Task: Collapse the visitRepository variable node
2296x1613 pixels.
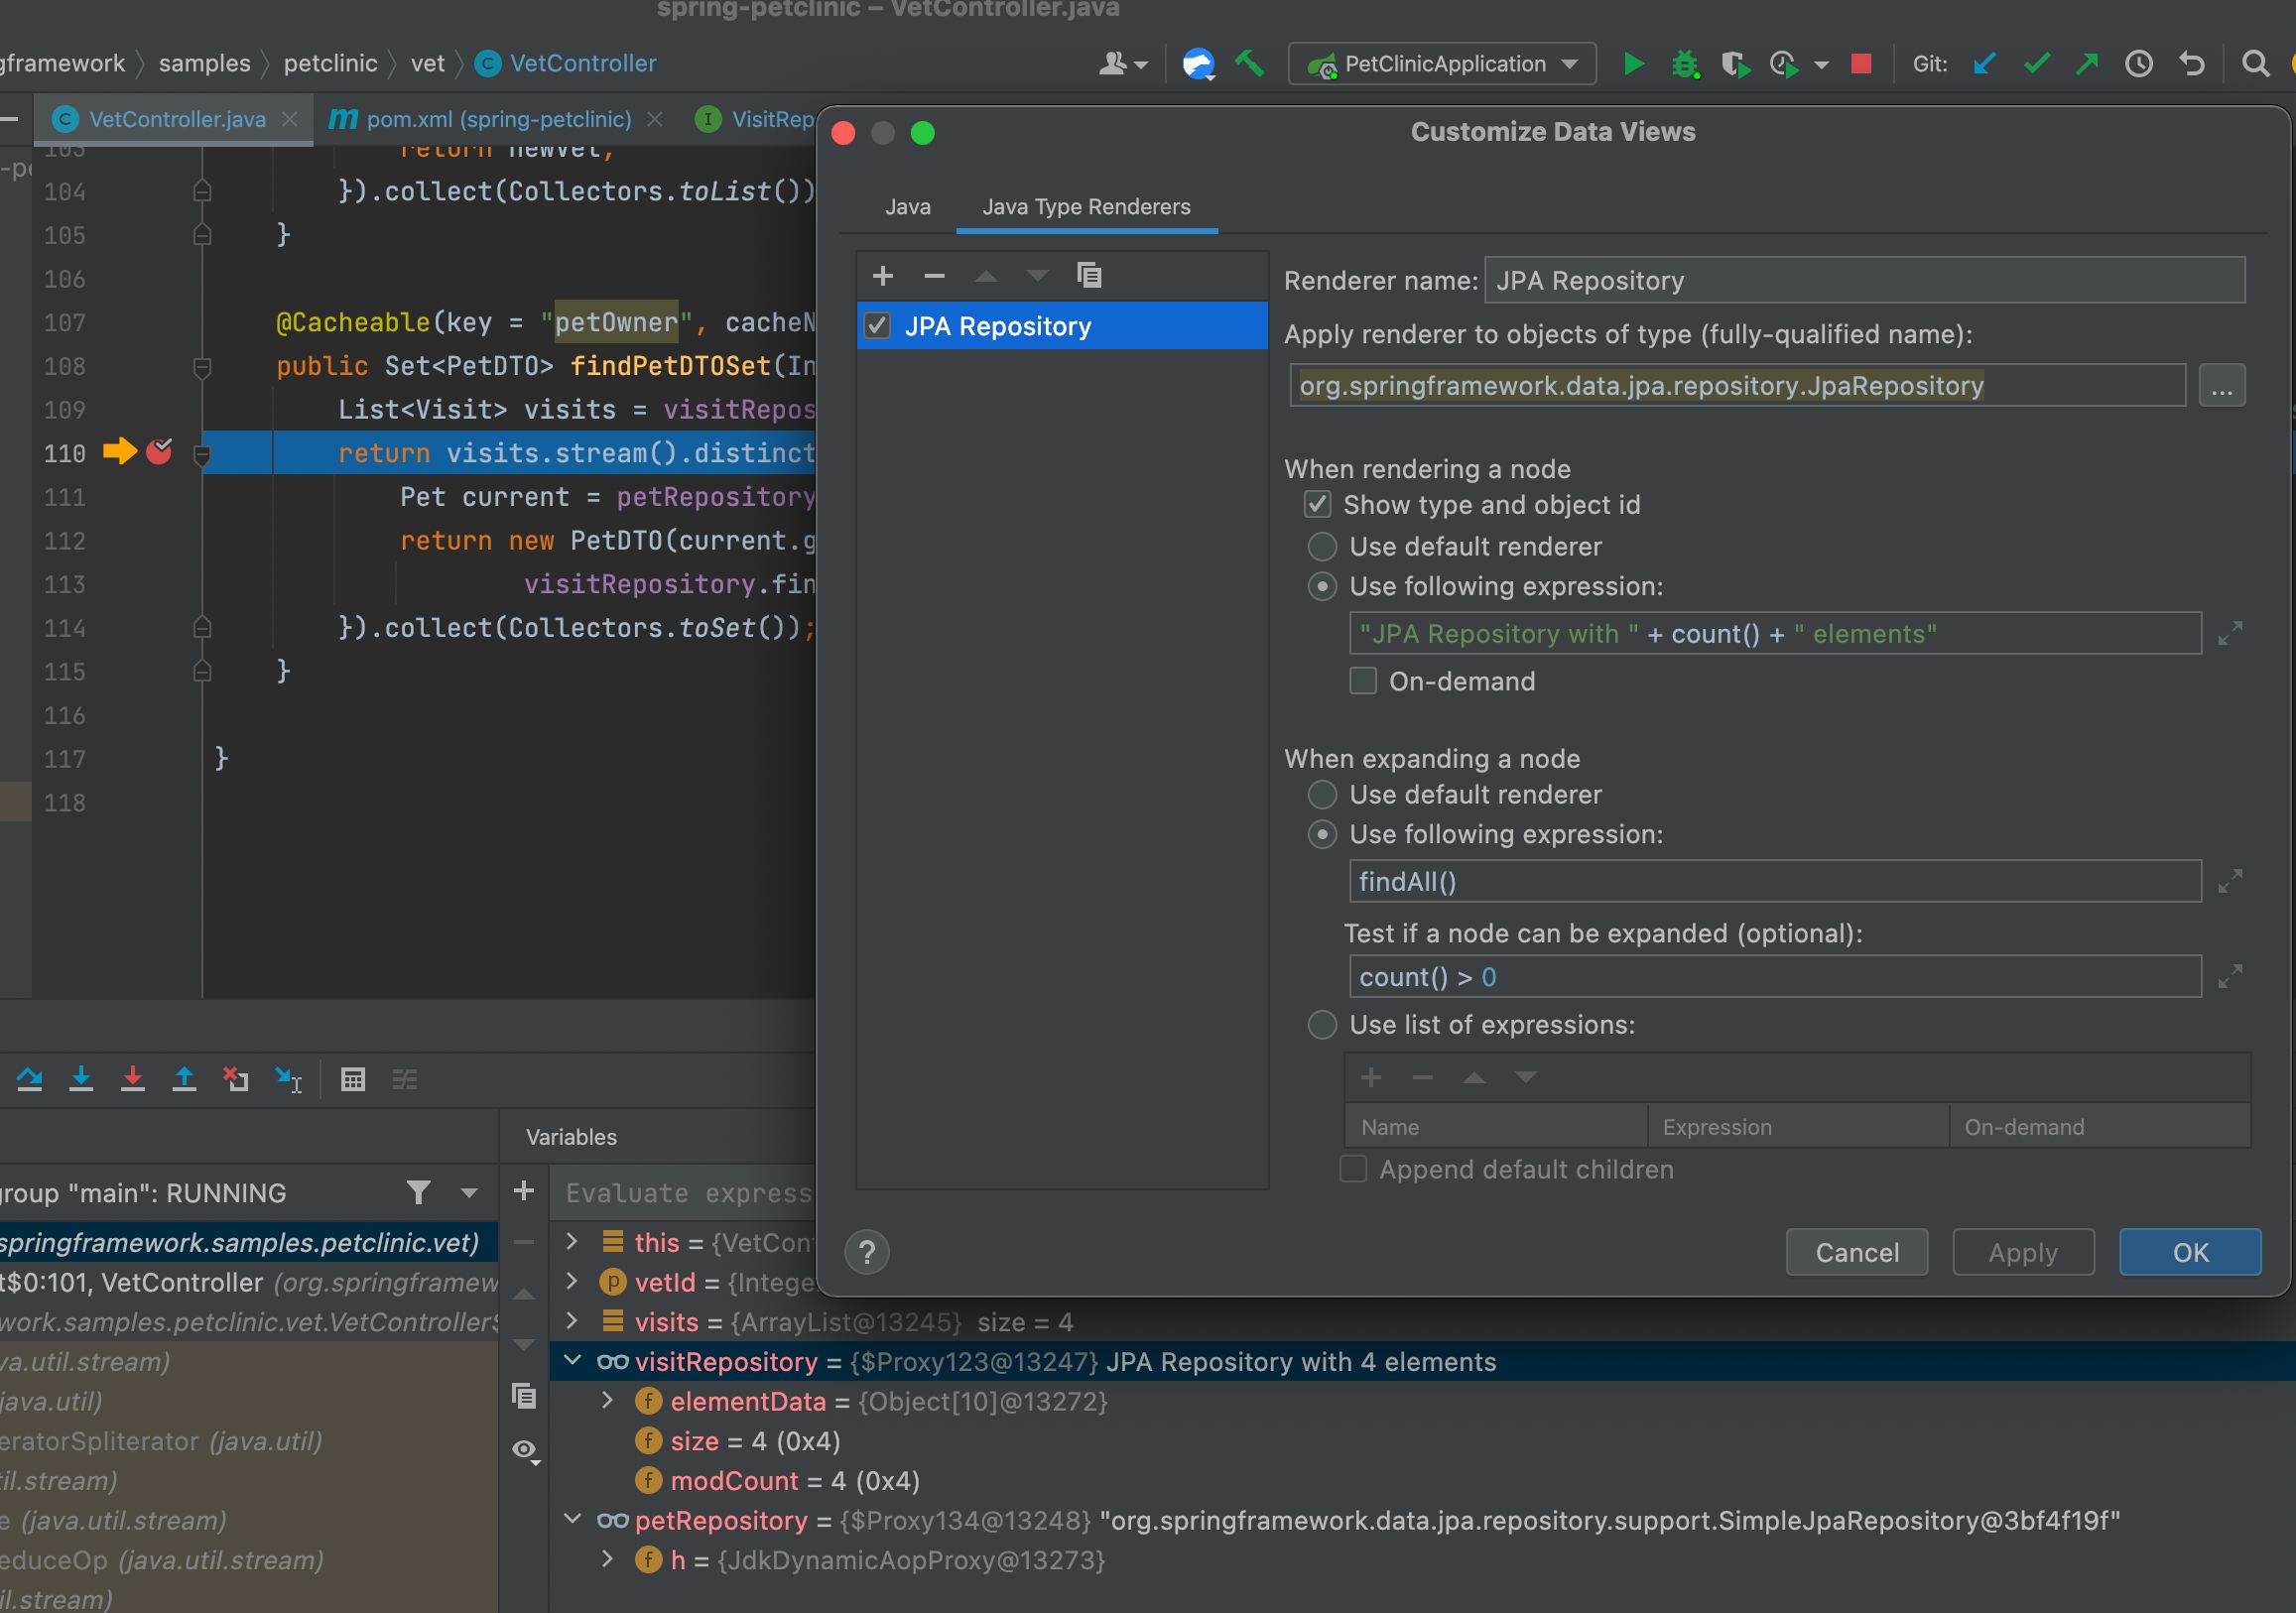Action: pyautogui.click(x=573, y=1361)
